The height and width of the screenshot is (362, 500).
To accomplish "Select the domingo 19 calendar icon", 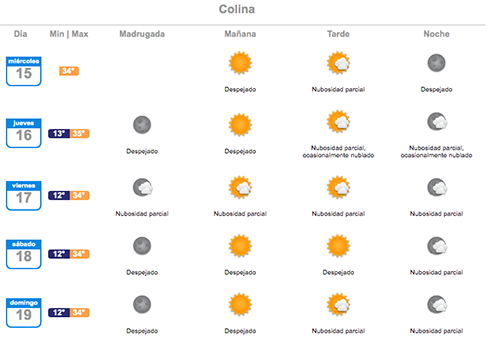I will [24, 313].
